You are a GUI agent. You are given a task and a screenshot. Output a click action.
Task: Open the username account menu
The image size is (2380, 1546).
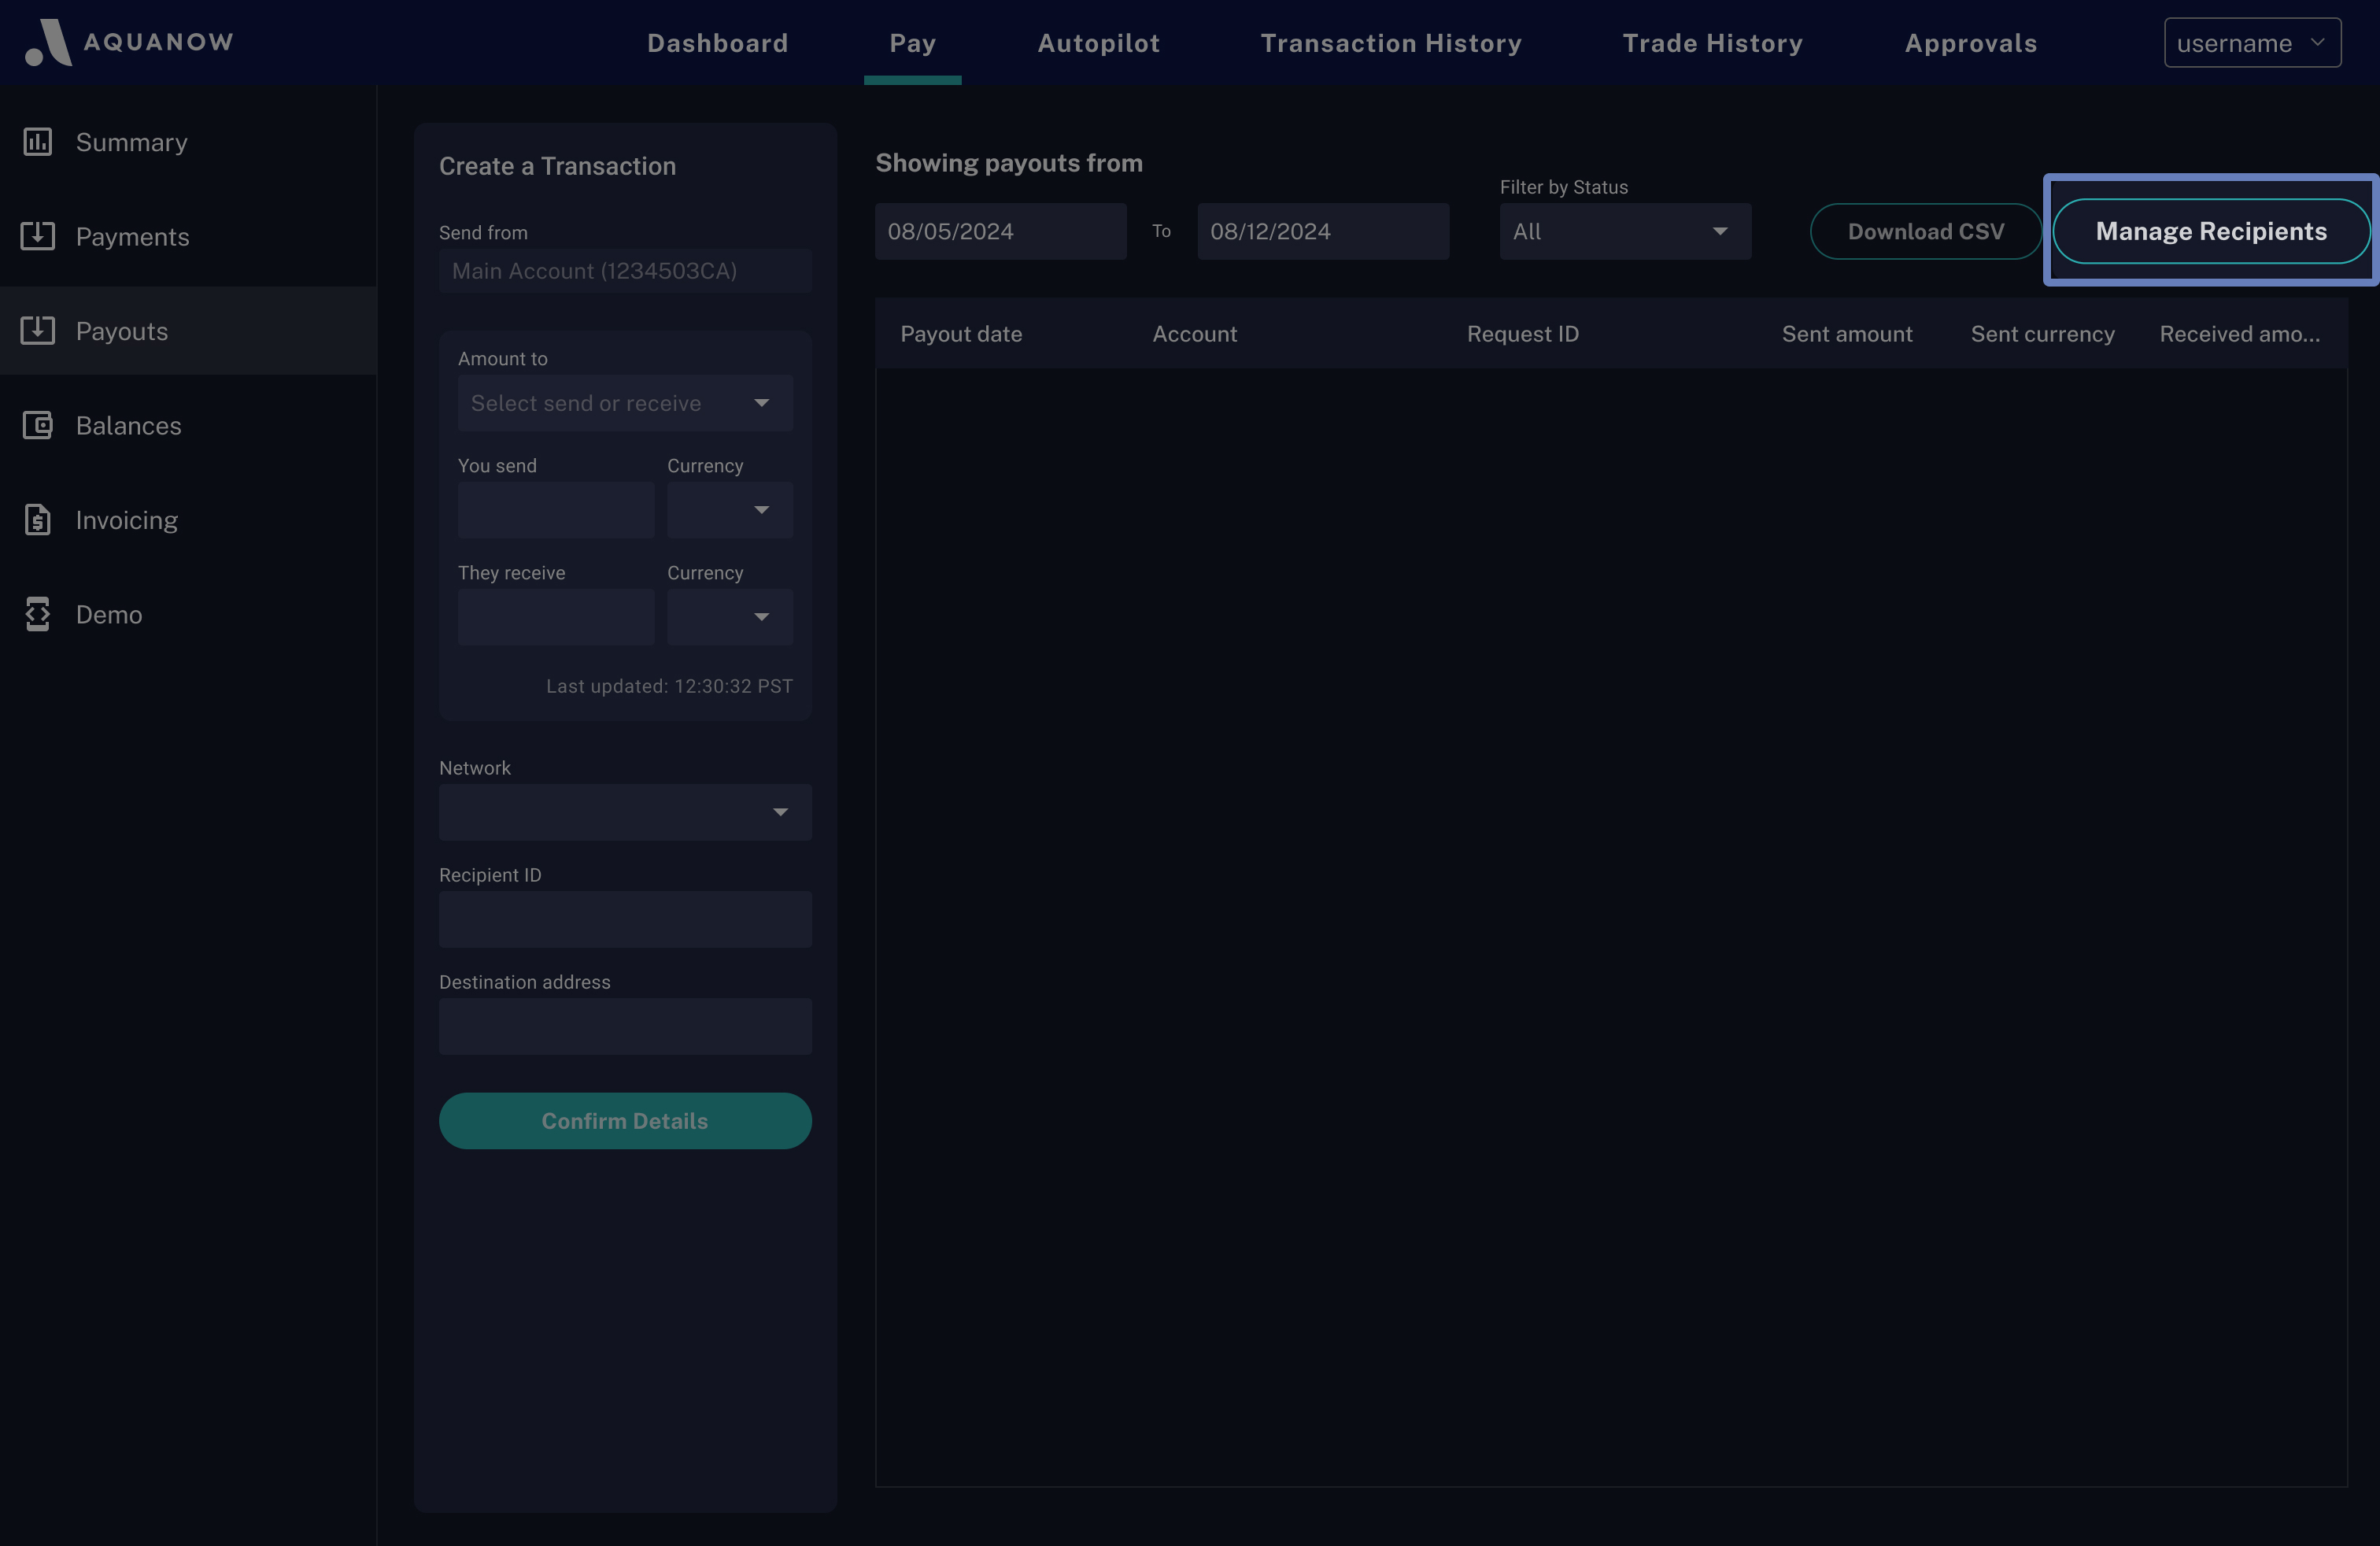click(2251, 43)
